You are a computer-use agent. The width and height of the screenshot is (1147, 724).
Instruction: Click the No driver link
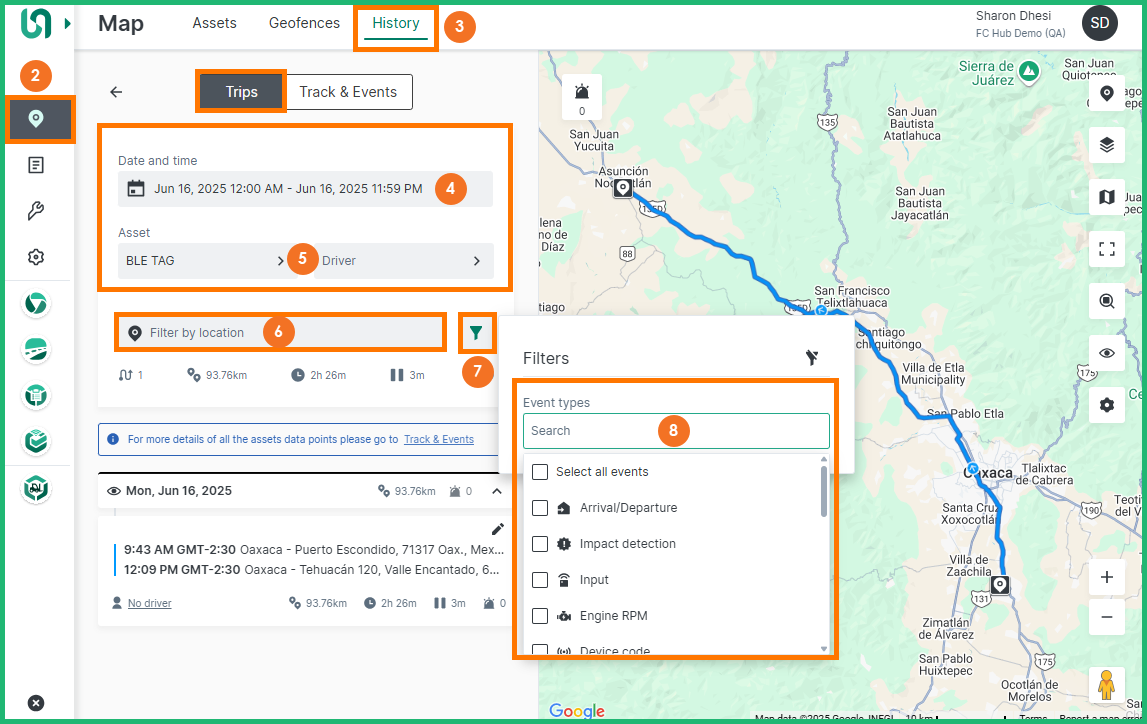pyautogui.click(x=149, y=603)
